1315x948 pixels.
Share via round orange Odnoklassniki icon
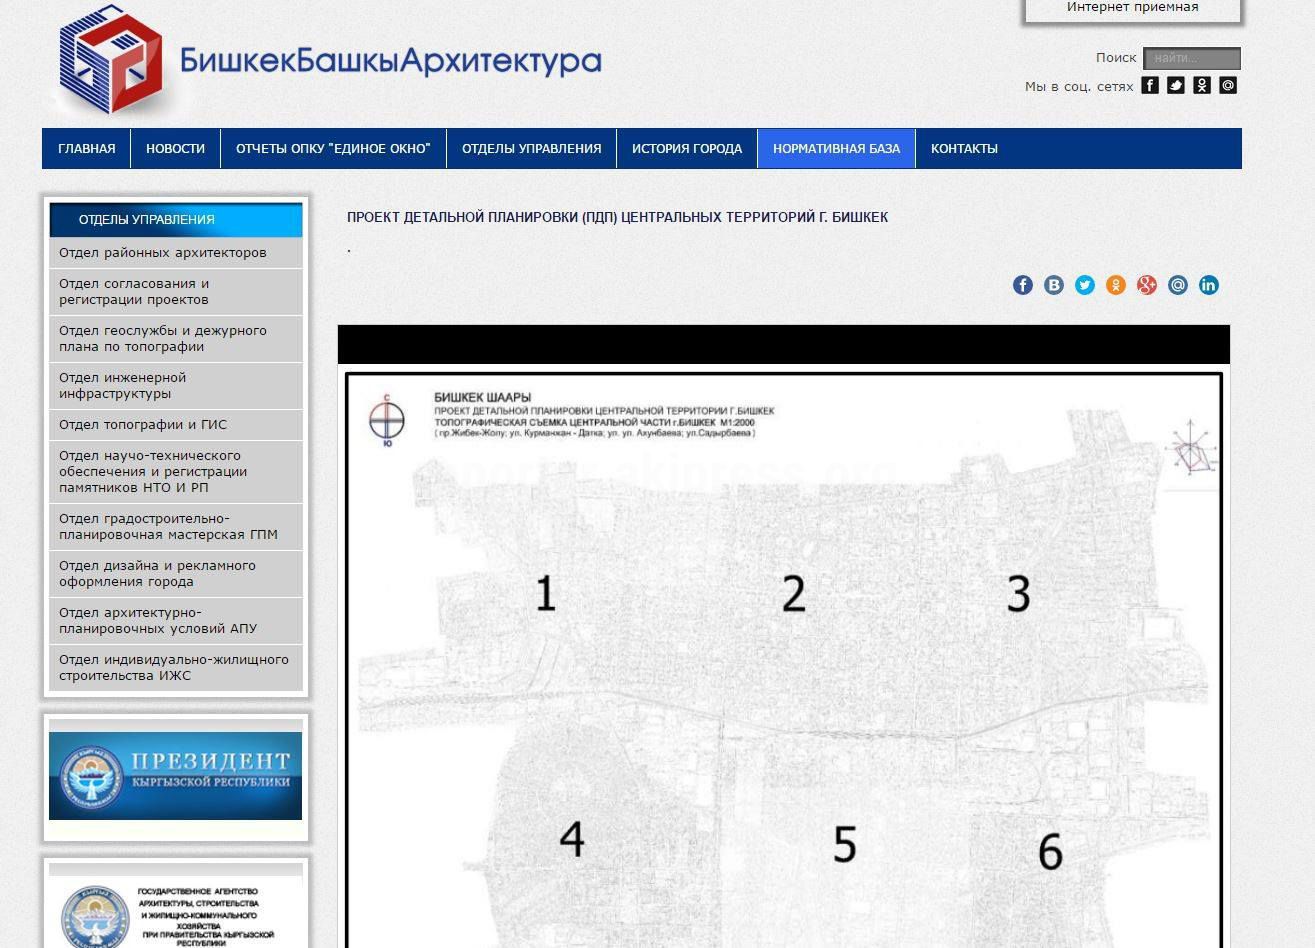[1116, 285]
